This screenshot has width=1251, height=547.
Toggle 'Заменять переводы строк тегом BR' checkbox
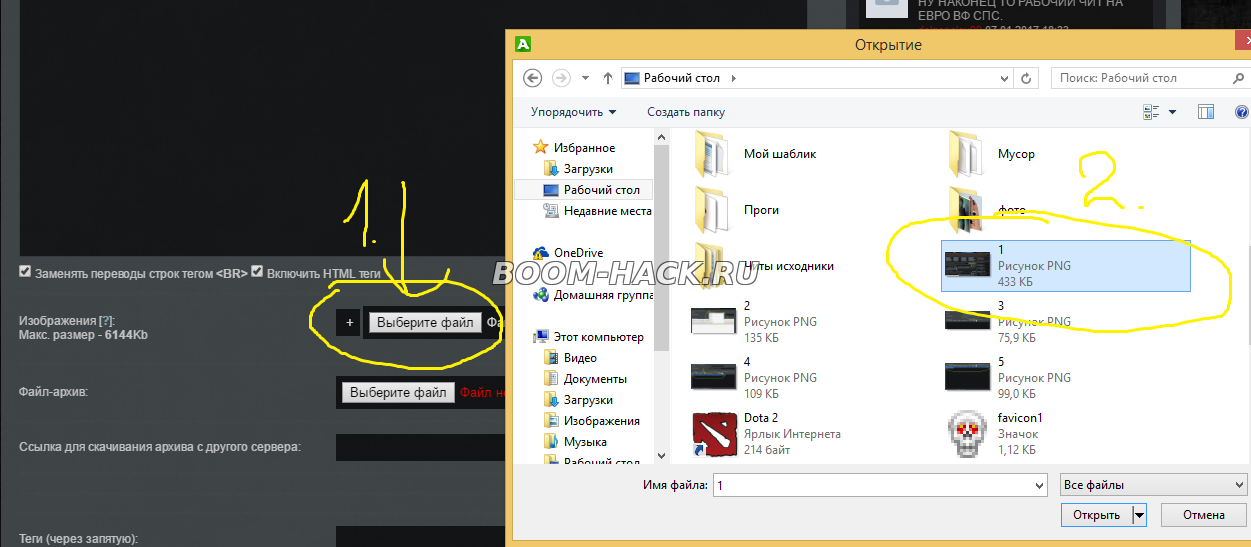tap(24, 272)
